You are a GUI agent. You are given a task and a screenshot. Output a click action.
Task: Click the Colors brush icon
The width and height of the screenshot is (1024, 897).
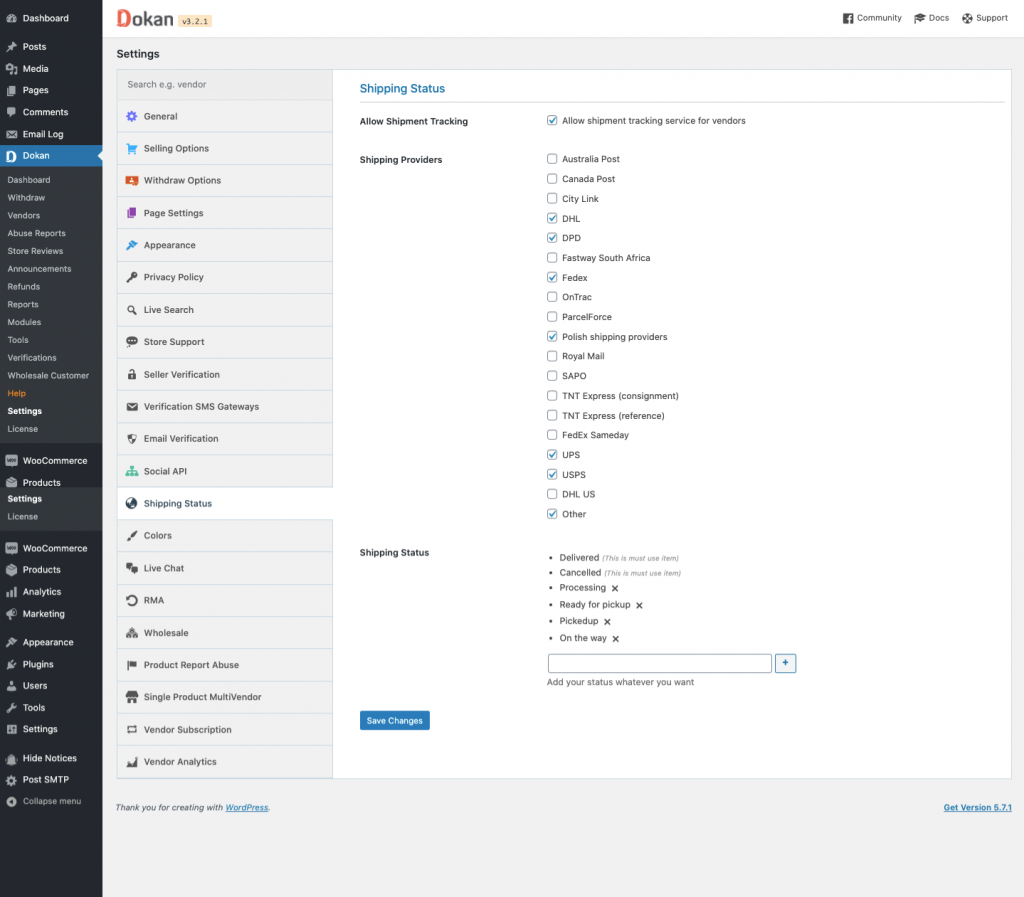click(132, 535)
